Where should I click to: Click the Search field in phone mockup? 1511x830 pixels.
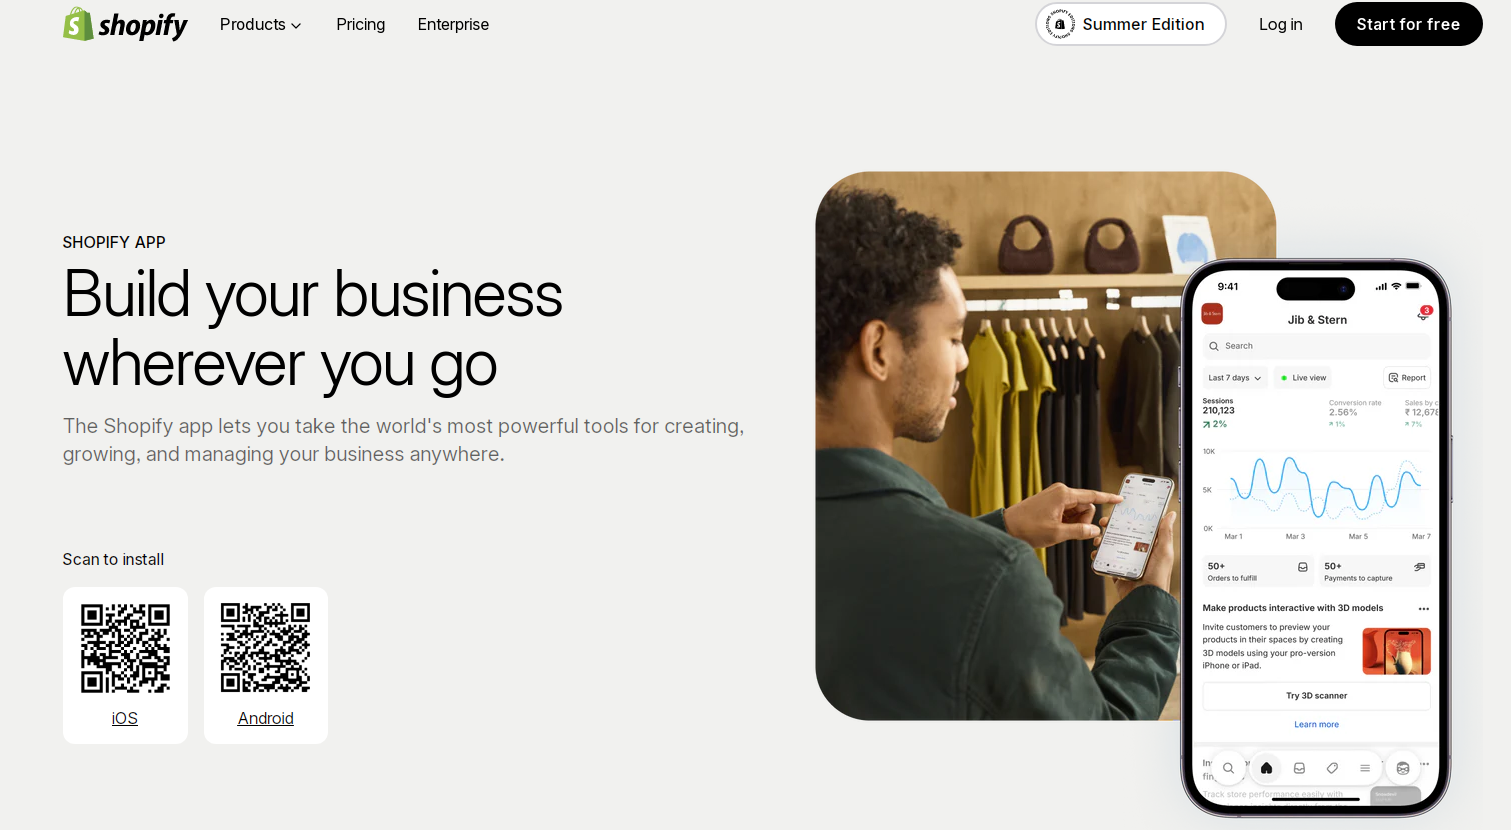[x=1316, y=346]
